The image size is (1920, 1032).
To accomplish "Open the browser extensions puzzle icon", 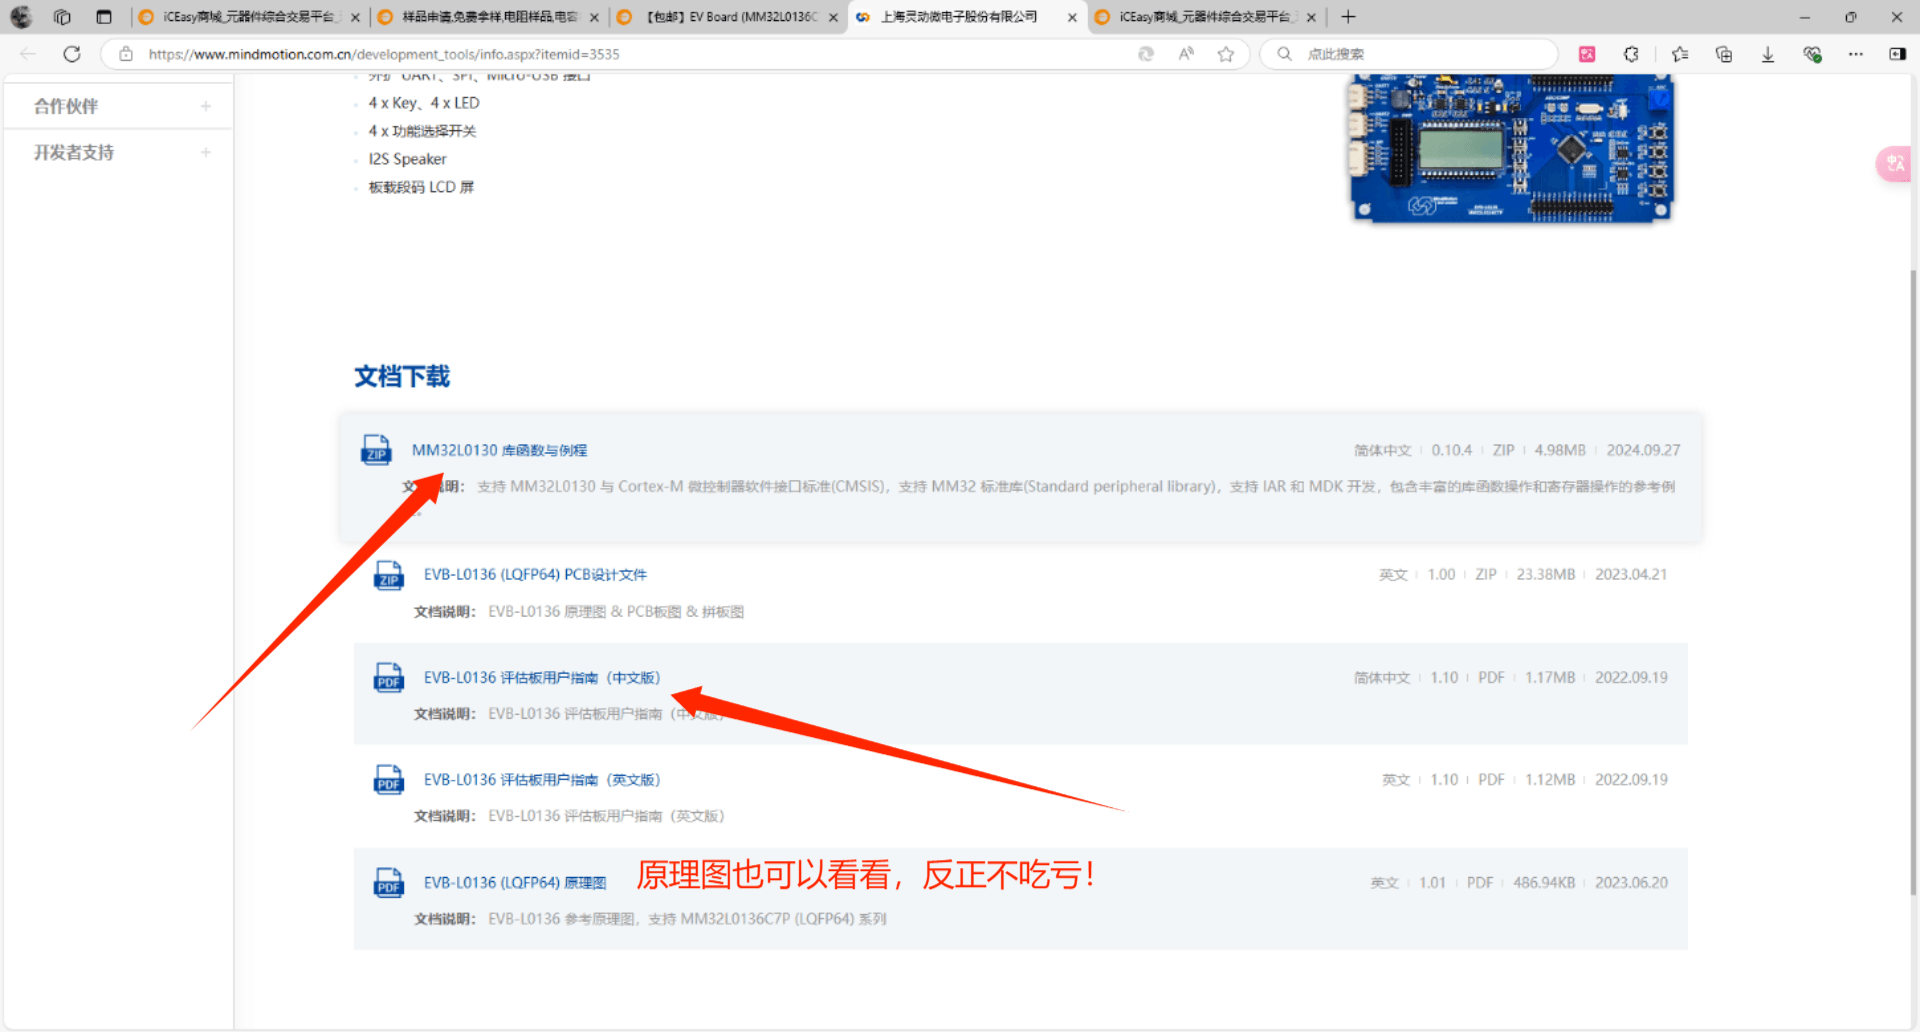I will point(1631,54).
